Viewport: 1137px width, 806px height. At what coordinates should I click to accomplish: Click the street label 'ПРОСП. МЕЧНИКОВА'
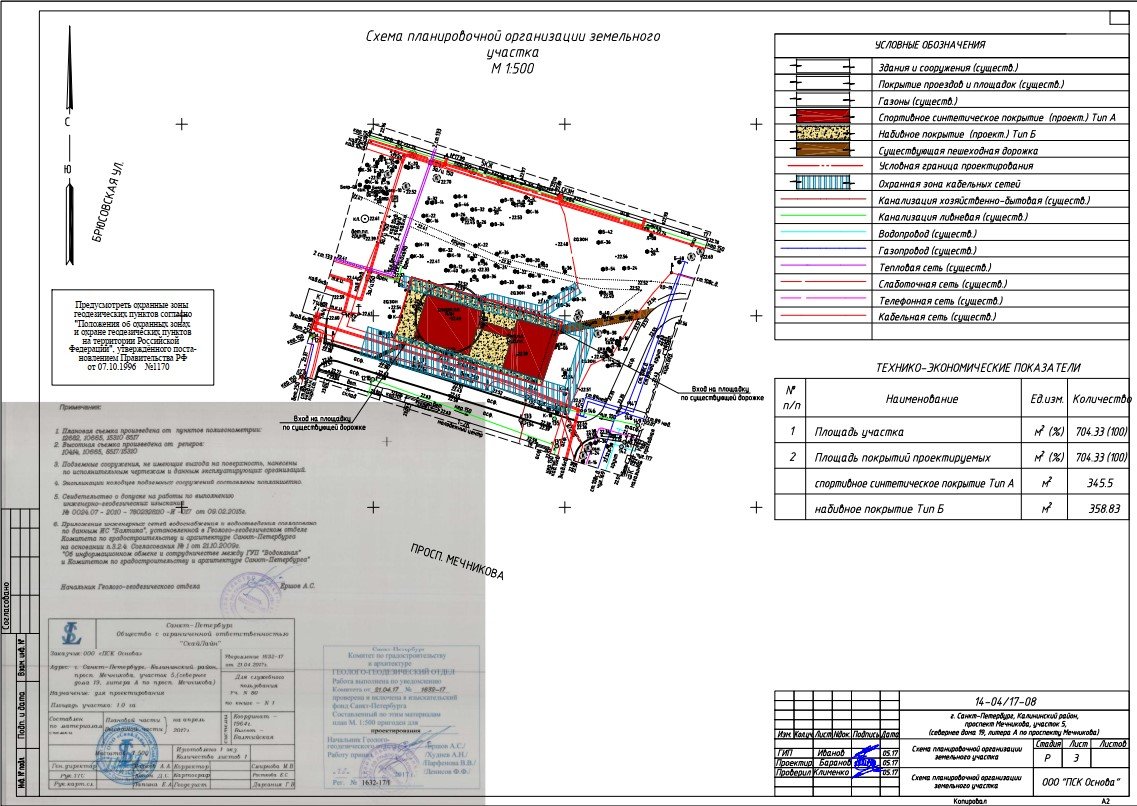pos(457,562)
